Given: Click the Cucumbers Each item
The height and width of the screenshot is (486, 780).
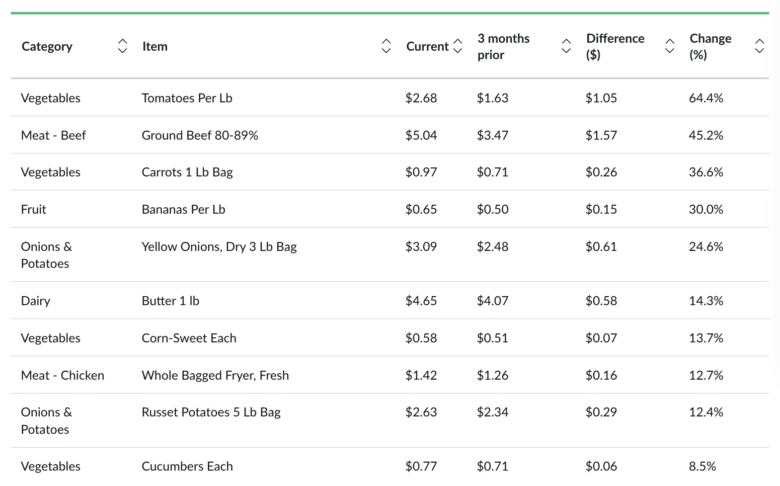Looking at the screenshot, I should pyautogui.click(x=187, y=466).
